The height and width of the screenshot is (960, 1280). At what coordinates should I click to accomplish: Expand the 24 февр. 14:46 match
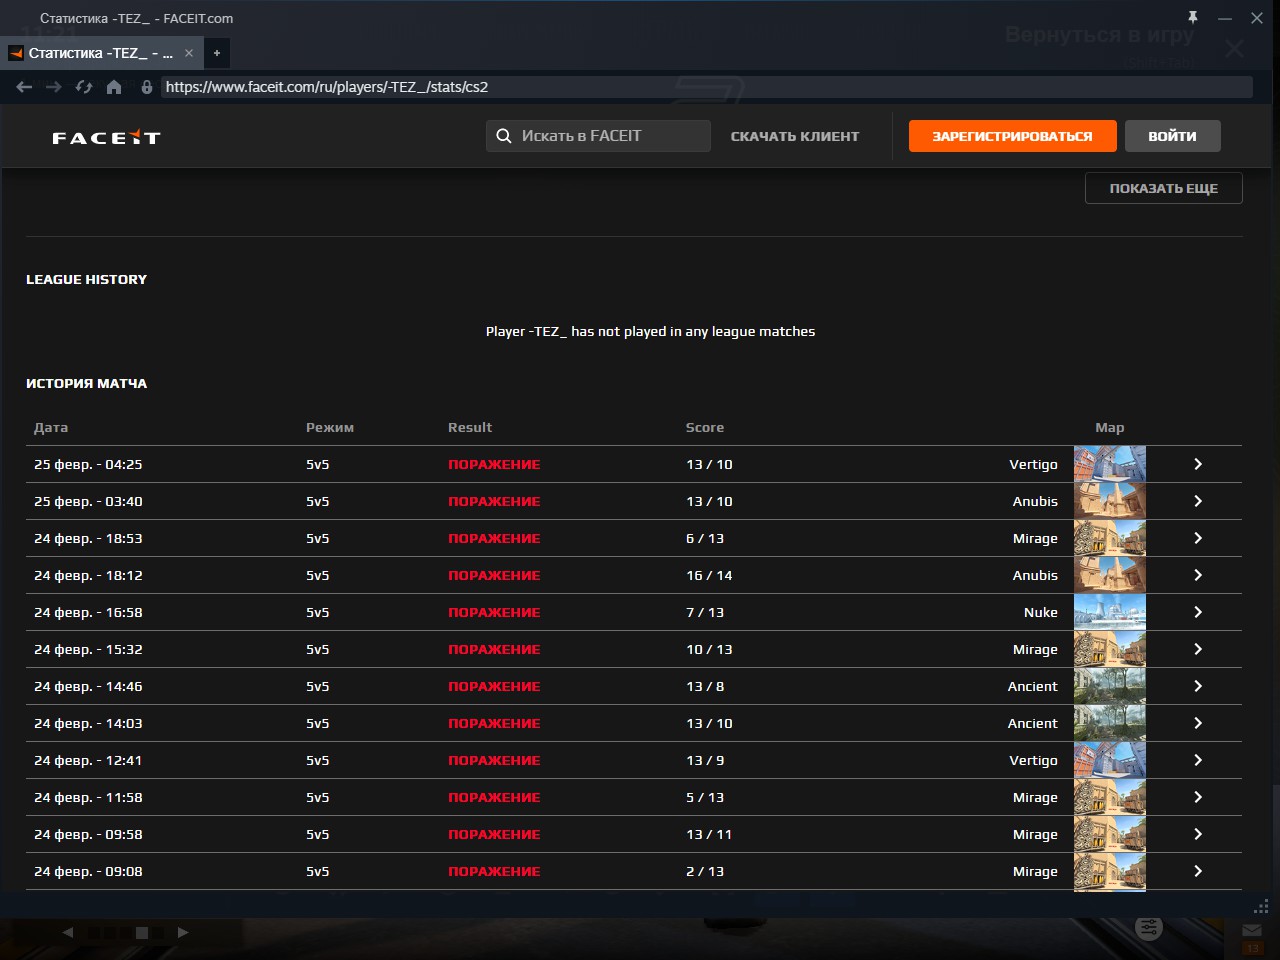[x=1198, y=686]
